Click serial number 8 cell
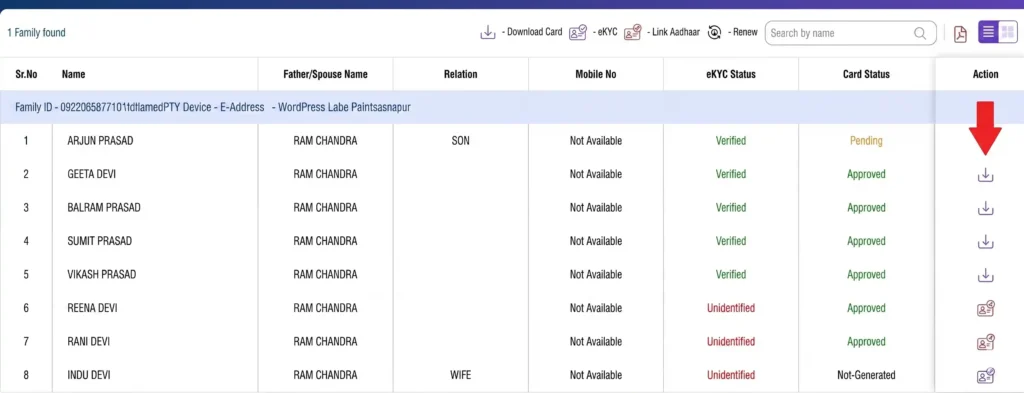This screenshot has height=393, width=1024. (26, 375)
